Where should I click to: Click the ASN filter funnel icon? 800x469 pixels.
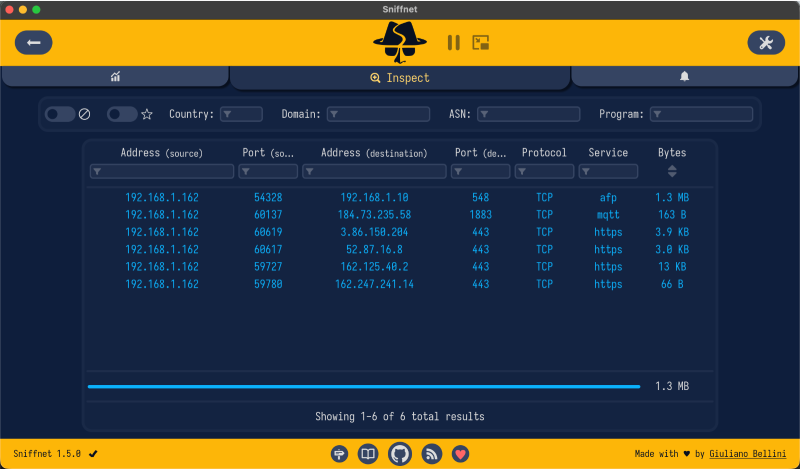coord(485,114)
